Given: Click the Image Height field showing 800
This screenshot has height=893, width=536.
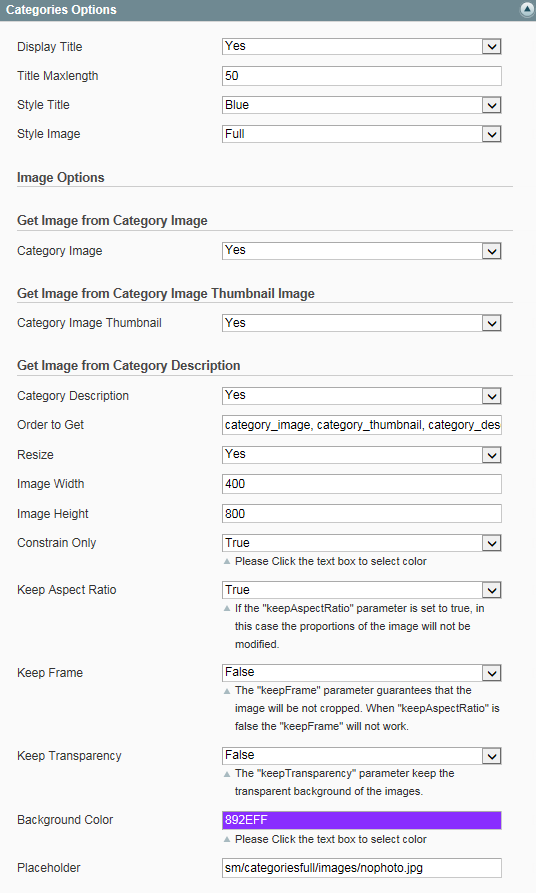Looking at the screenshot, I should tap(362, 514).
